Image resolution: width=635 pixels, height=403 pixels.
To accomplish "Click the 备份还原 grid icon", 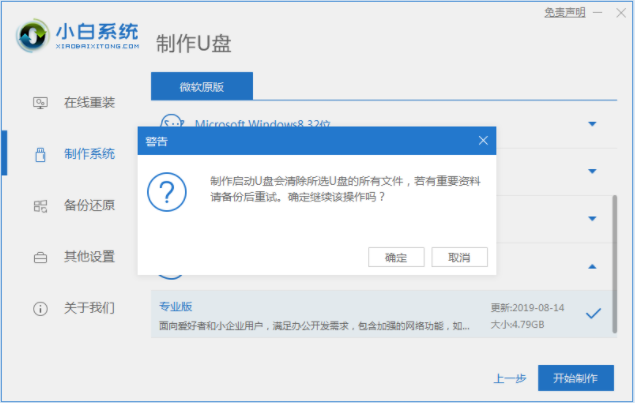I will coord(41,206).
